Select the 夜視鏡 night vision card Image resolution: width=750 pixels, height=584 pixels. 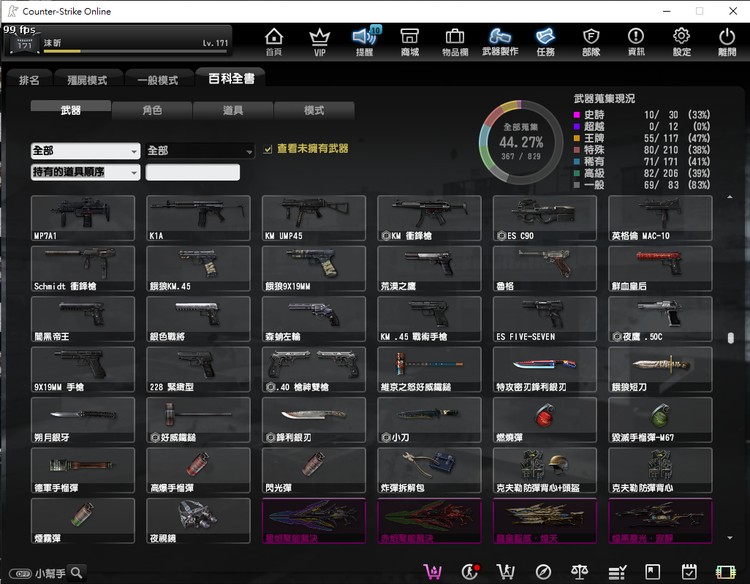coord(199,521)
